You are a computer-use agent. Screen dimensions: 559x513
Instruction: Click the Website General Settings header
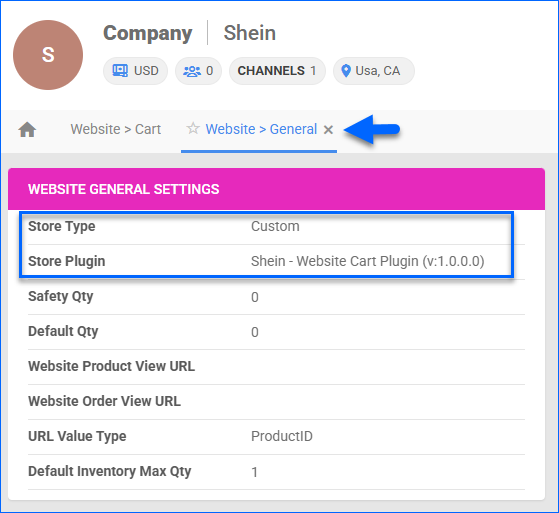tap(276, 189)
